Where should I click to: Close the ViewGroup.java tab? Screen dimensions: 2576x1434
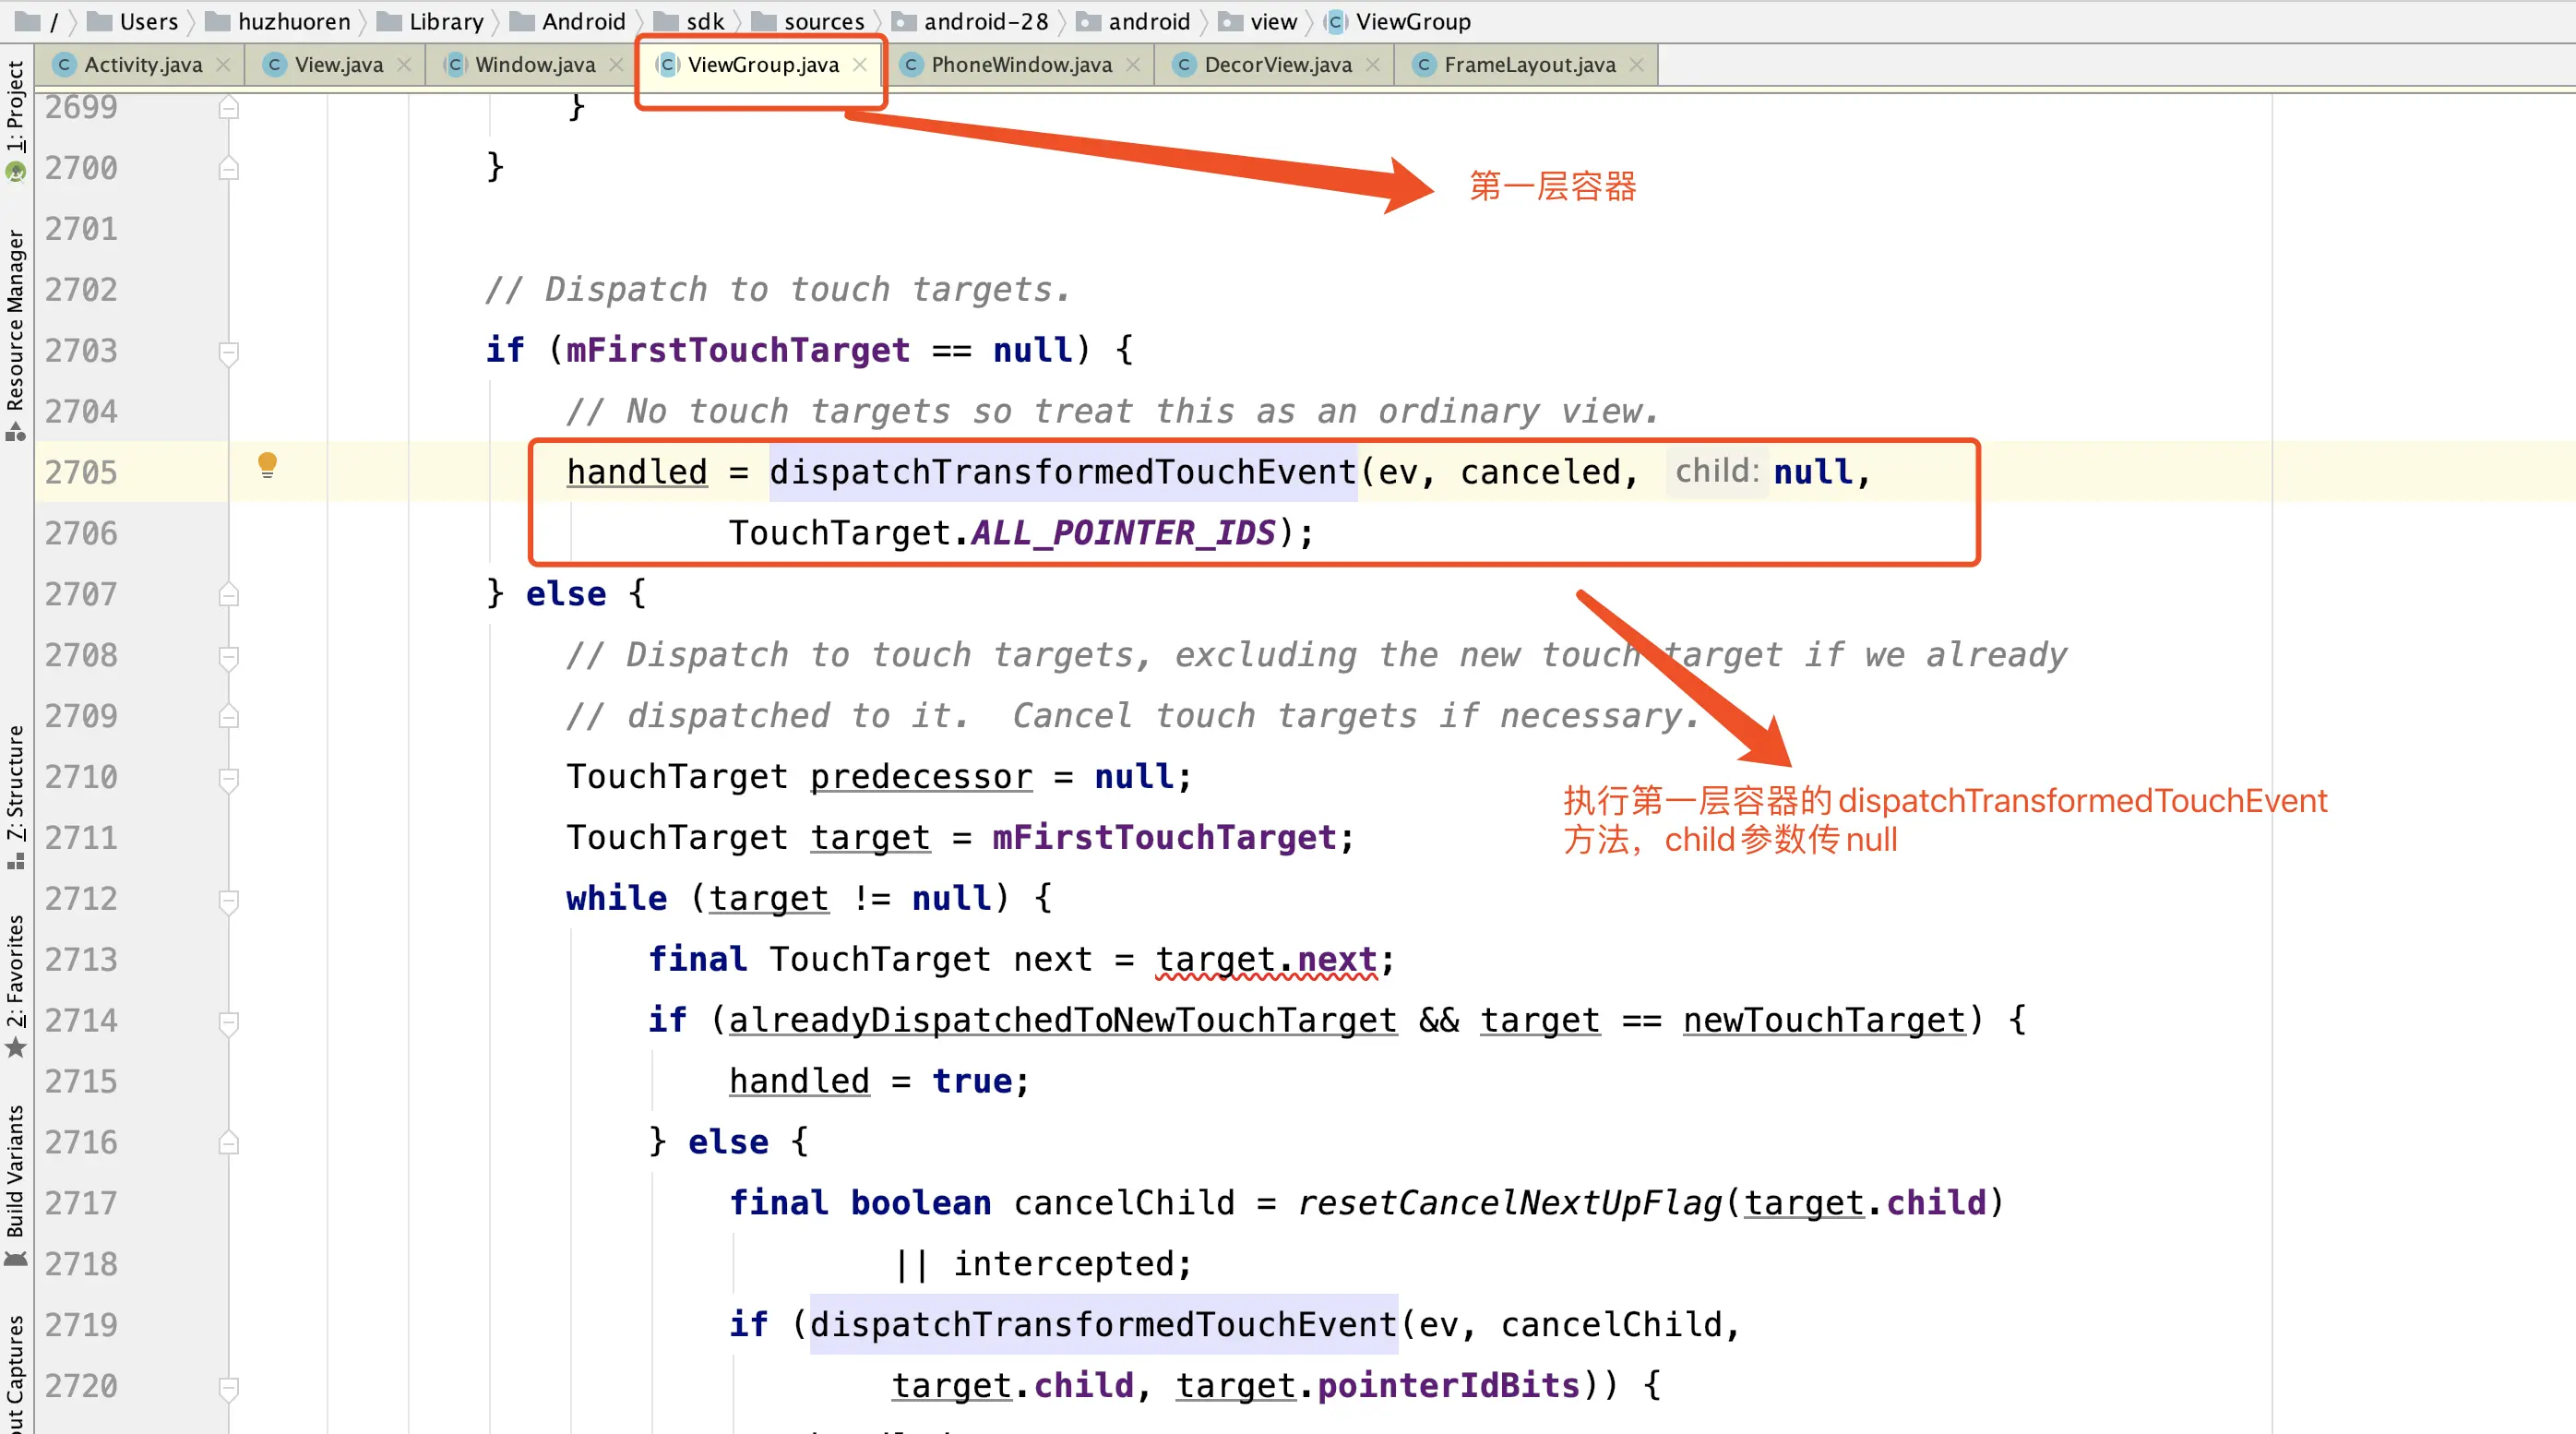[860, 65]
